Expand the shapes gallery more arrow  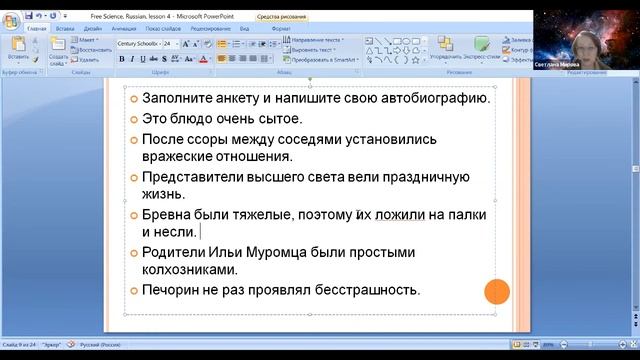click(424, 60)
